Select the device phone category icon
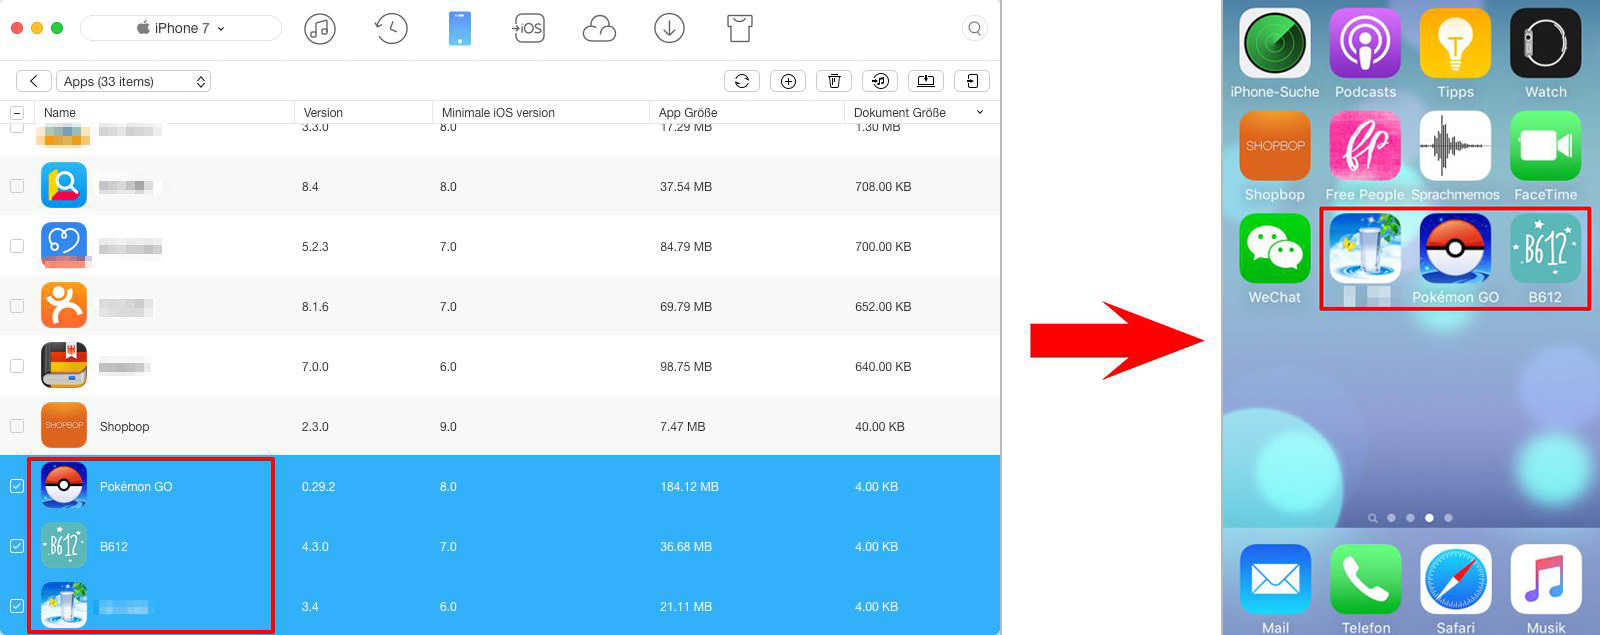 pyautogui.click(x=460, y=29)
